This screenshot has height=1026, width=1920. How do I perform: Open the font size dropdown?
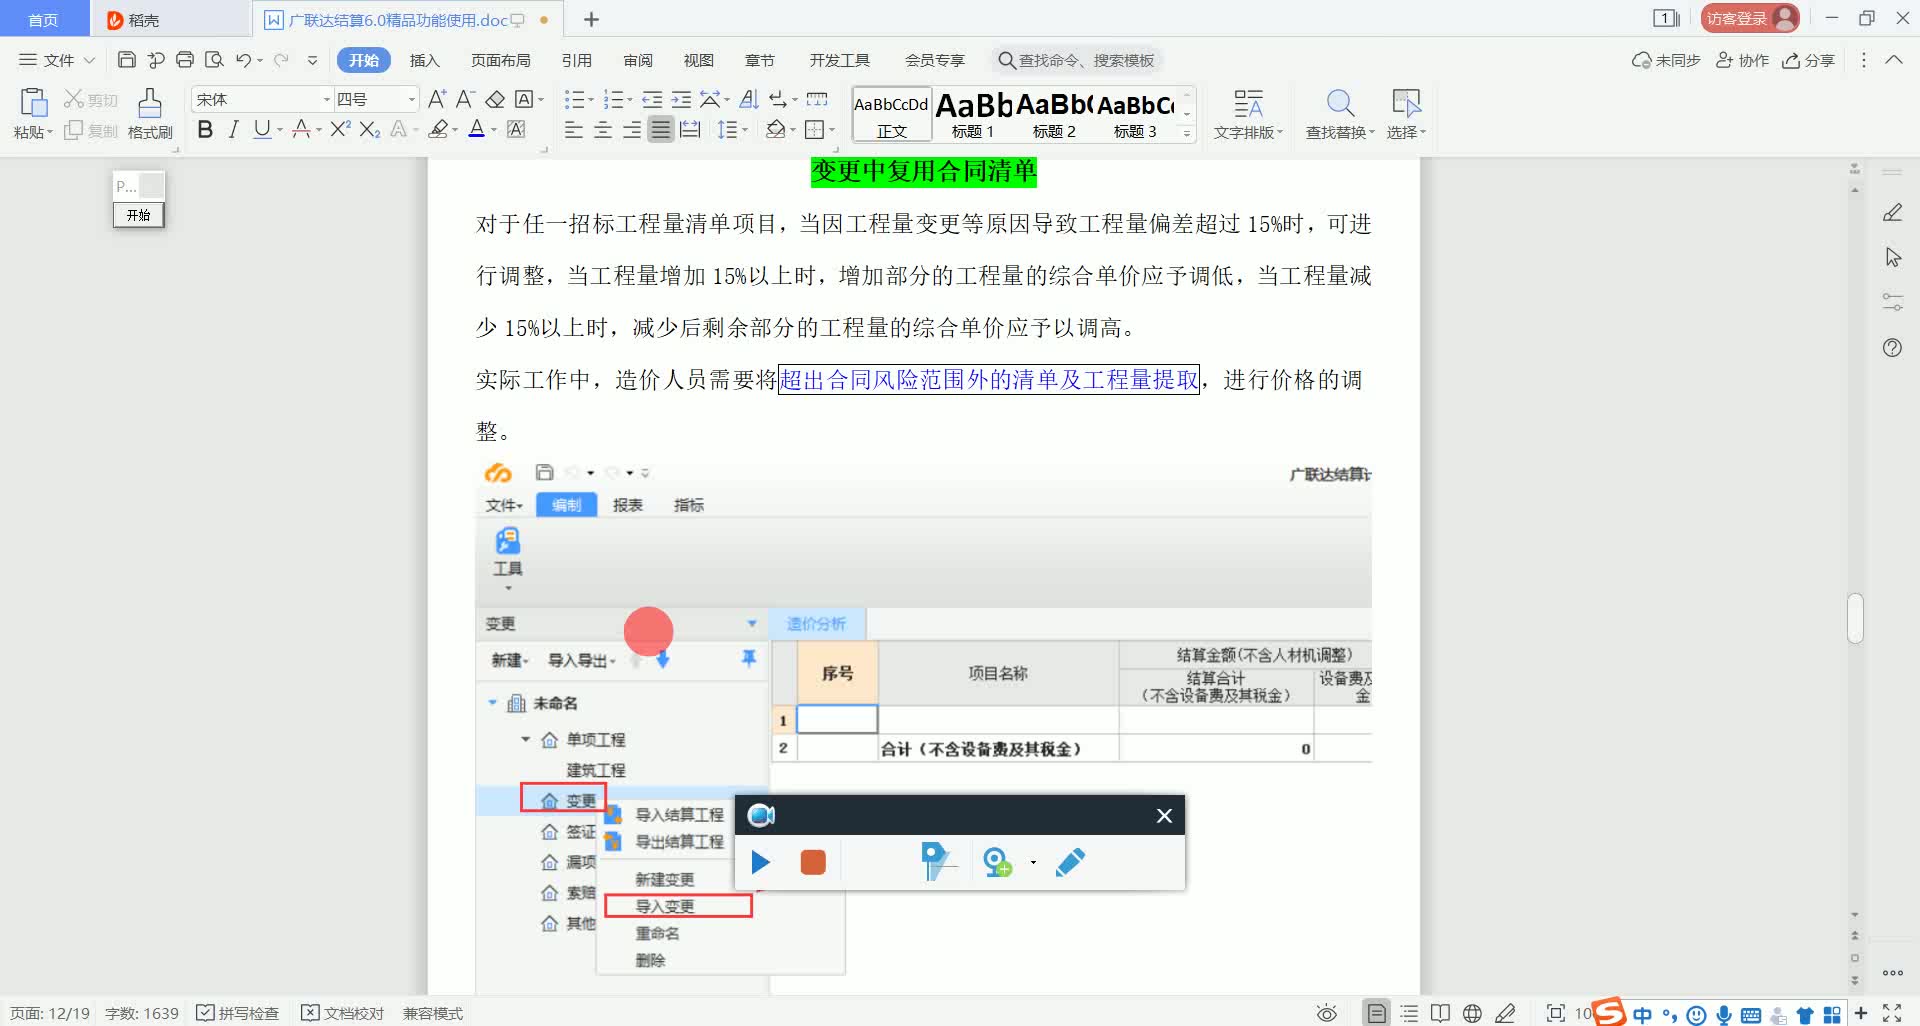click(411, 99)
